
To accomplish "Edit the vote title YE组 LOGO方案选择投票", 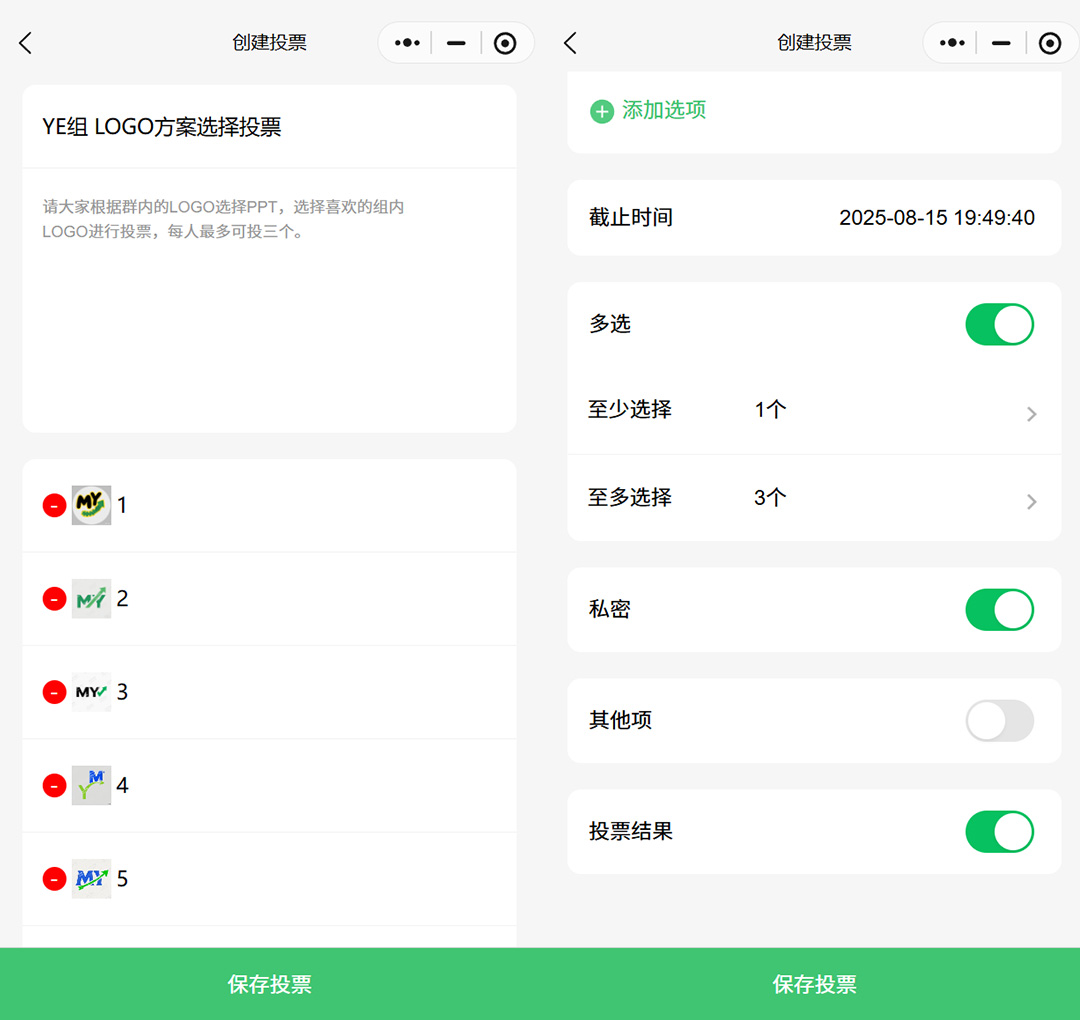I will [162, 127].
